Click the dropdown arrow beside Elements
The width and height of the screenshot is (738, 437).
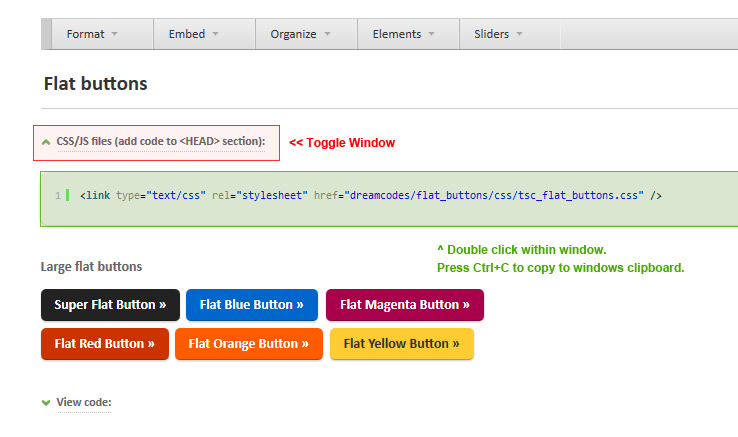pyautogui.click(x=432, y=34)
